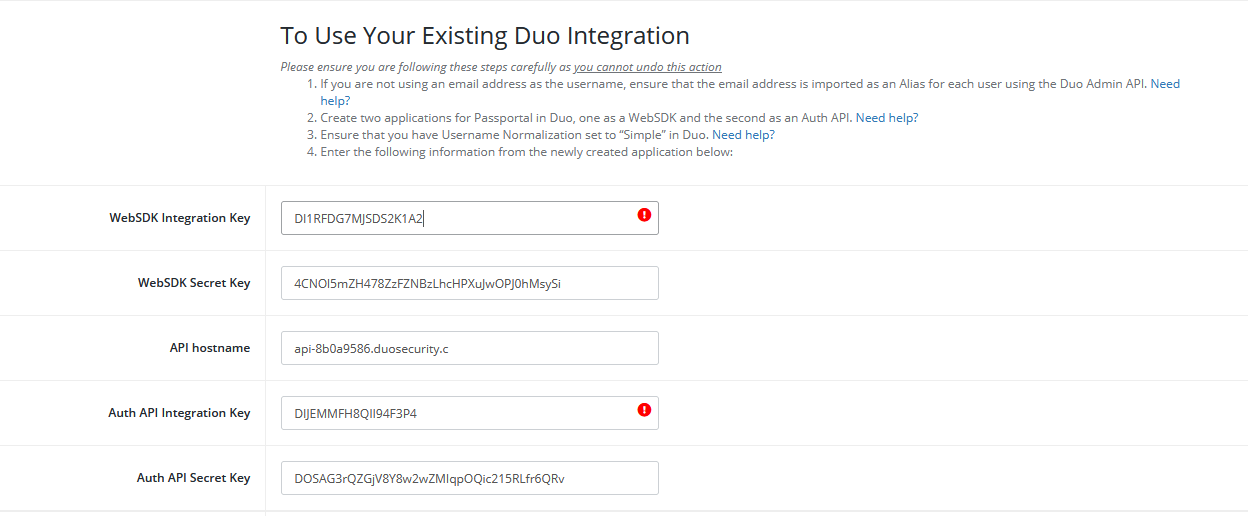Click the 'To Use Your Existing Duo Integration' heading
This screenshot has height=516, width=1248.
point(485,36)
